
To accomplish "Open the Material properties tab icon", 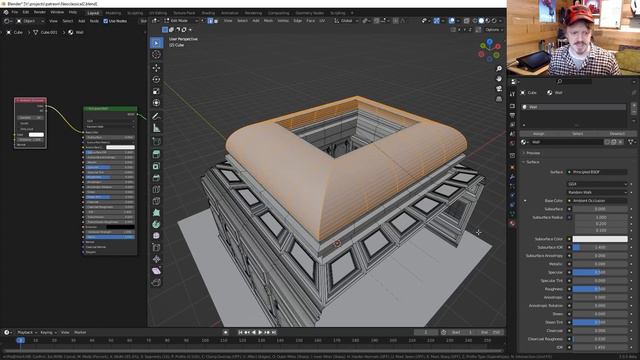I will pos(512,223).
